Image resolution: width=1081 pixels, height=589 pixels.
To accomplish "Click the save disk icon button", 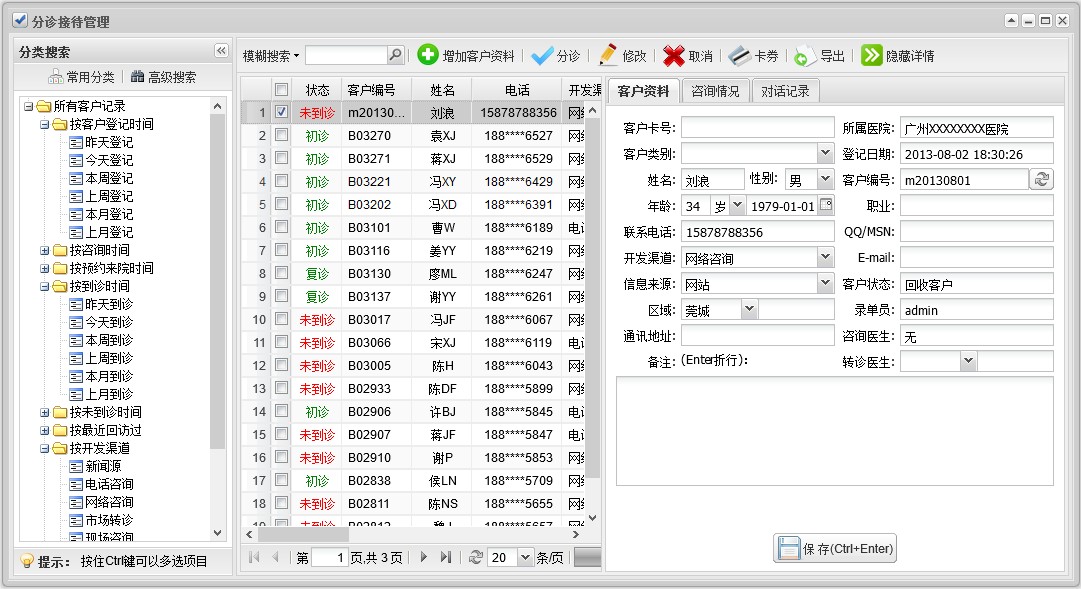I will (835, 548).
